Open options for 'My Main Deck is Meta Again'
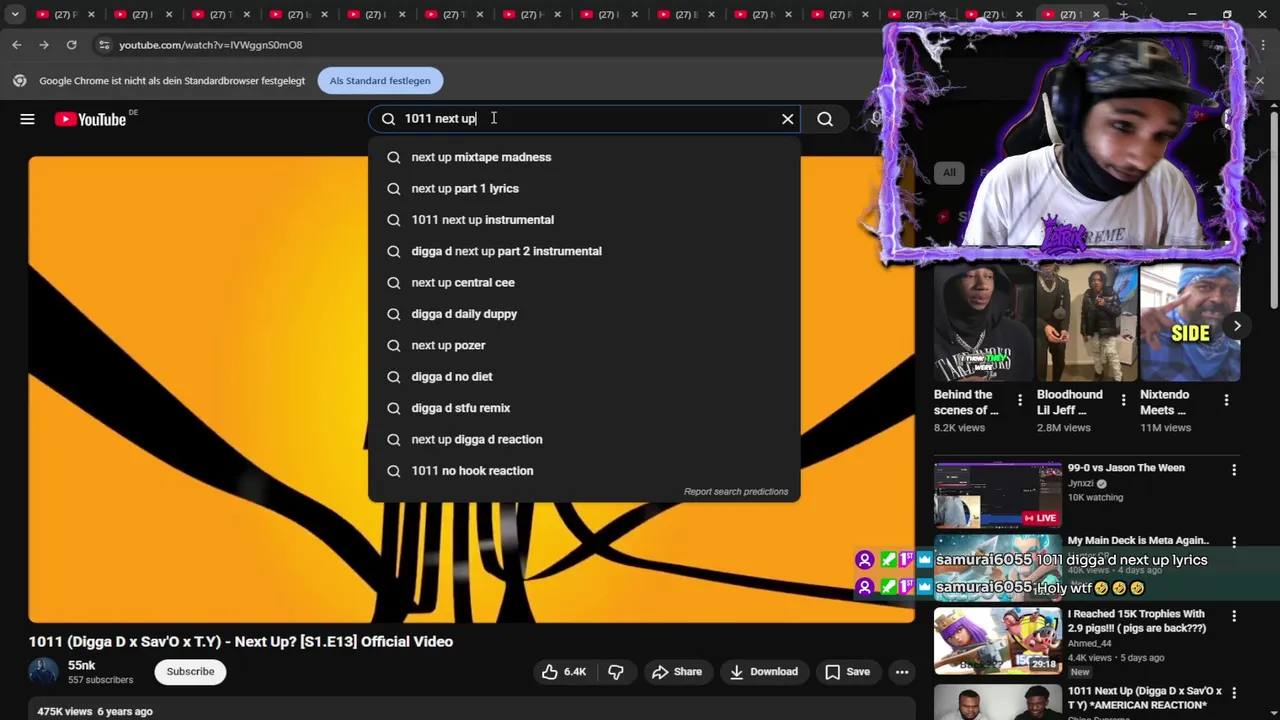 (x=1234, y=542)
